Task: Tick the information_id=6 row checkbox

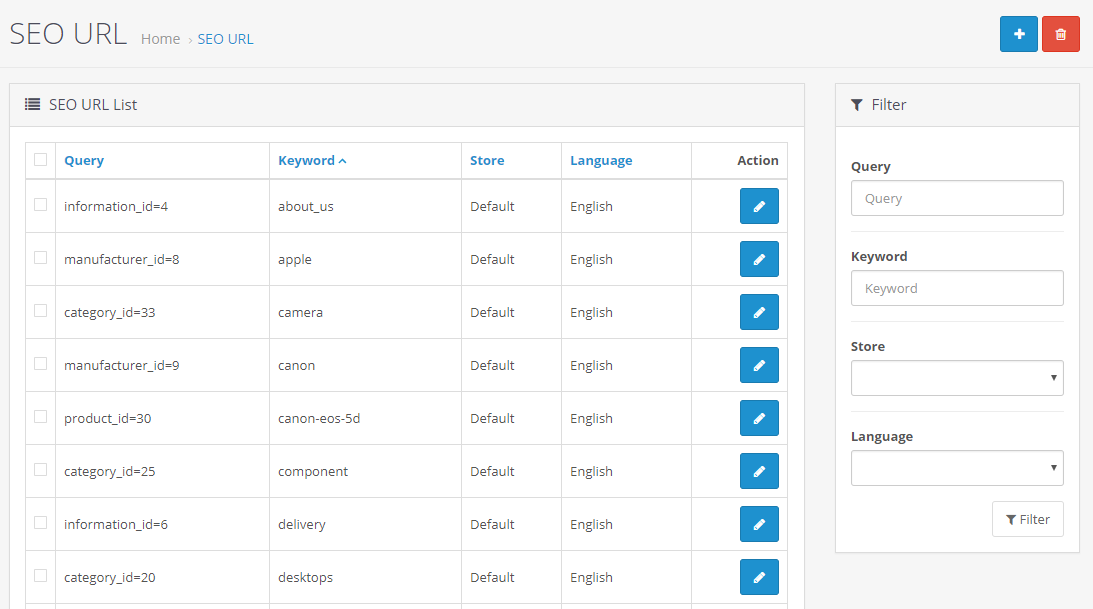Action: (x=40, y=523)
